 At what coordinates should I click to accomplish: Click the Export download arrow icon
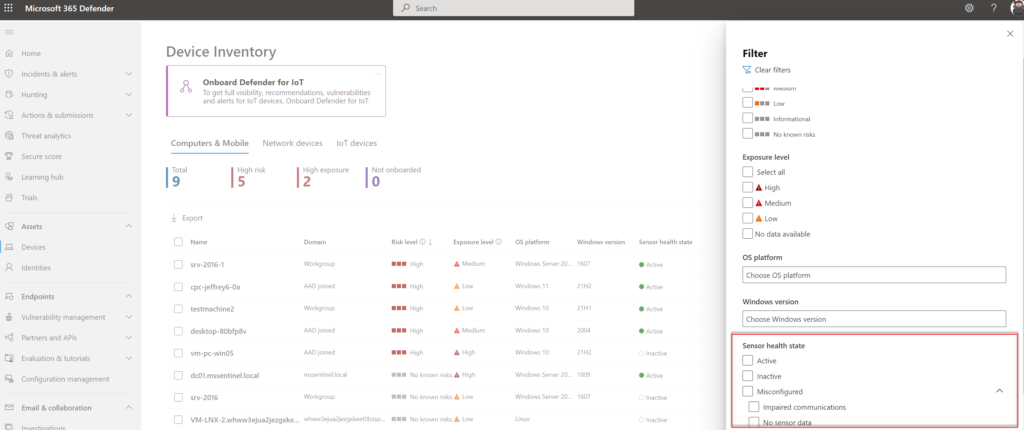tap(174, 218)
